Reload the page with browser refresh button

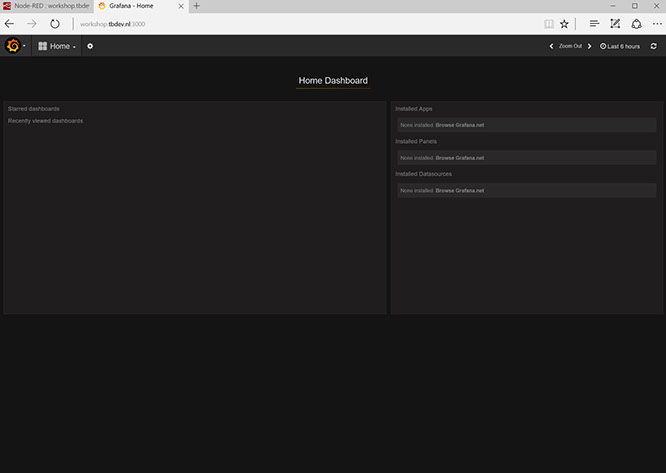pyautogui.click(x=55, y=24)
